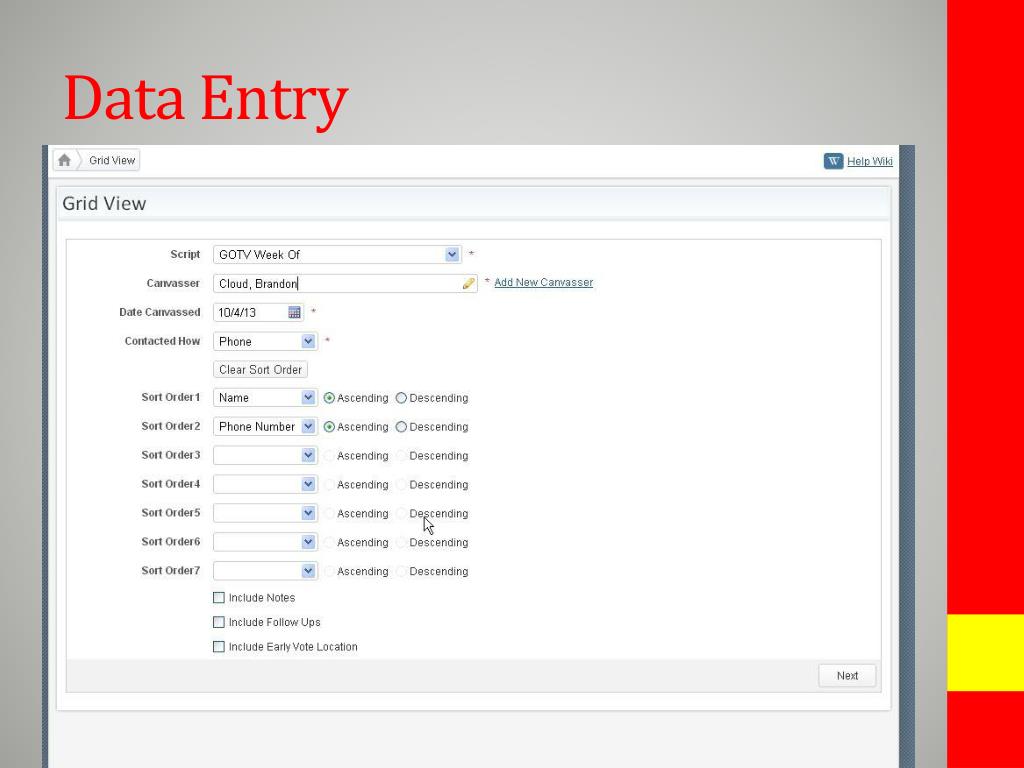Expand the Sort Order1 dropdown
Image resolution: width=1024 pixels, height=768 pixels.
(x=308, y=398)
